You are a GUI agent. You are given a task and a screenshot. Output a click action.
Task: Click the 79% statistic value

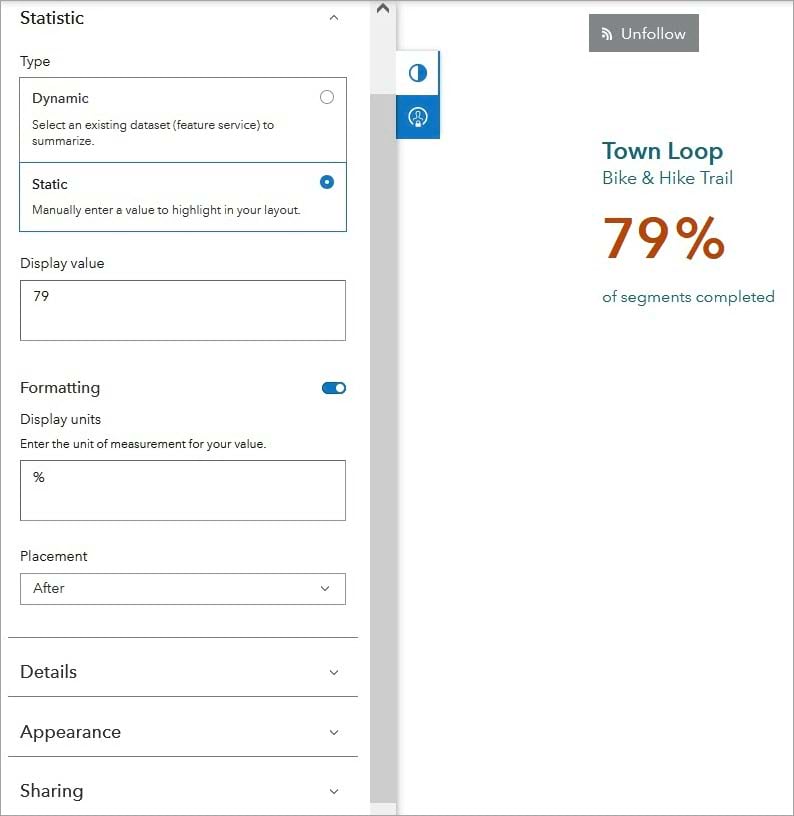(663, 238)
